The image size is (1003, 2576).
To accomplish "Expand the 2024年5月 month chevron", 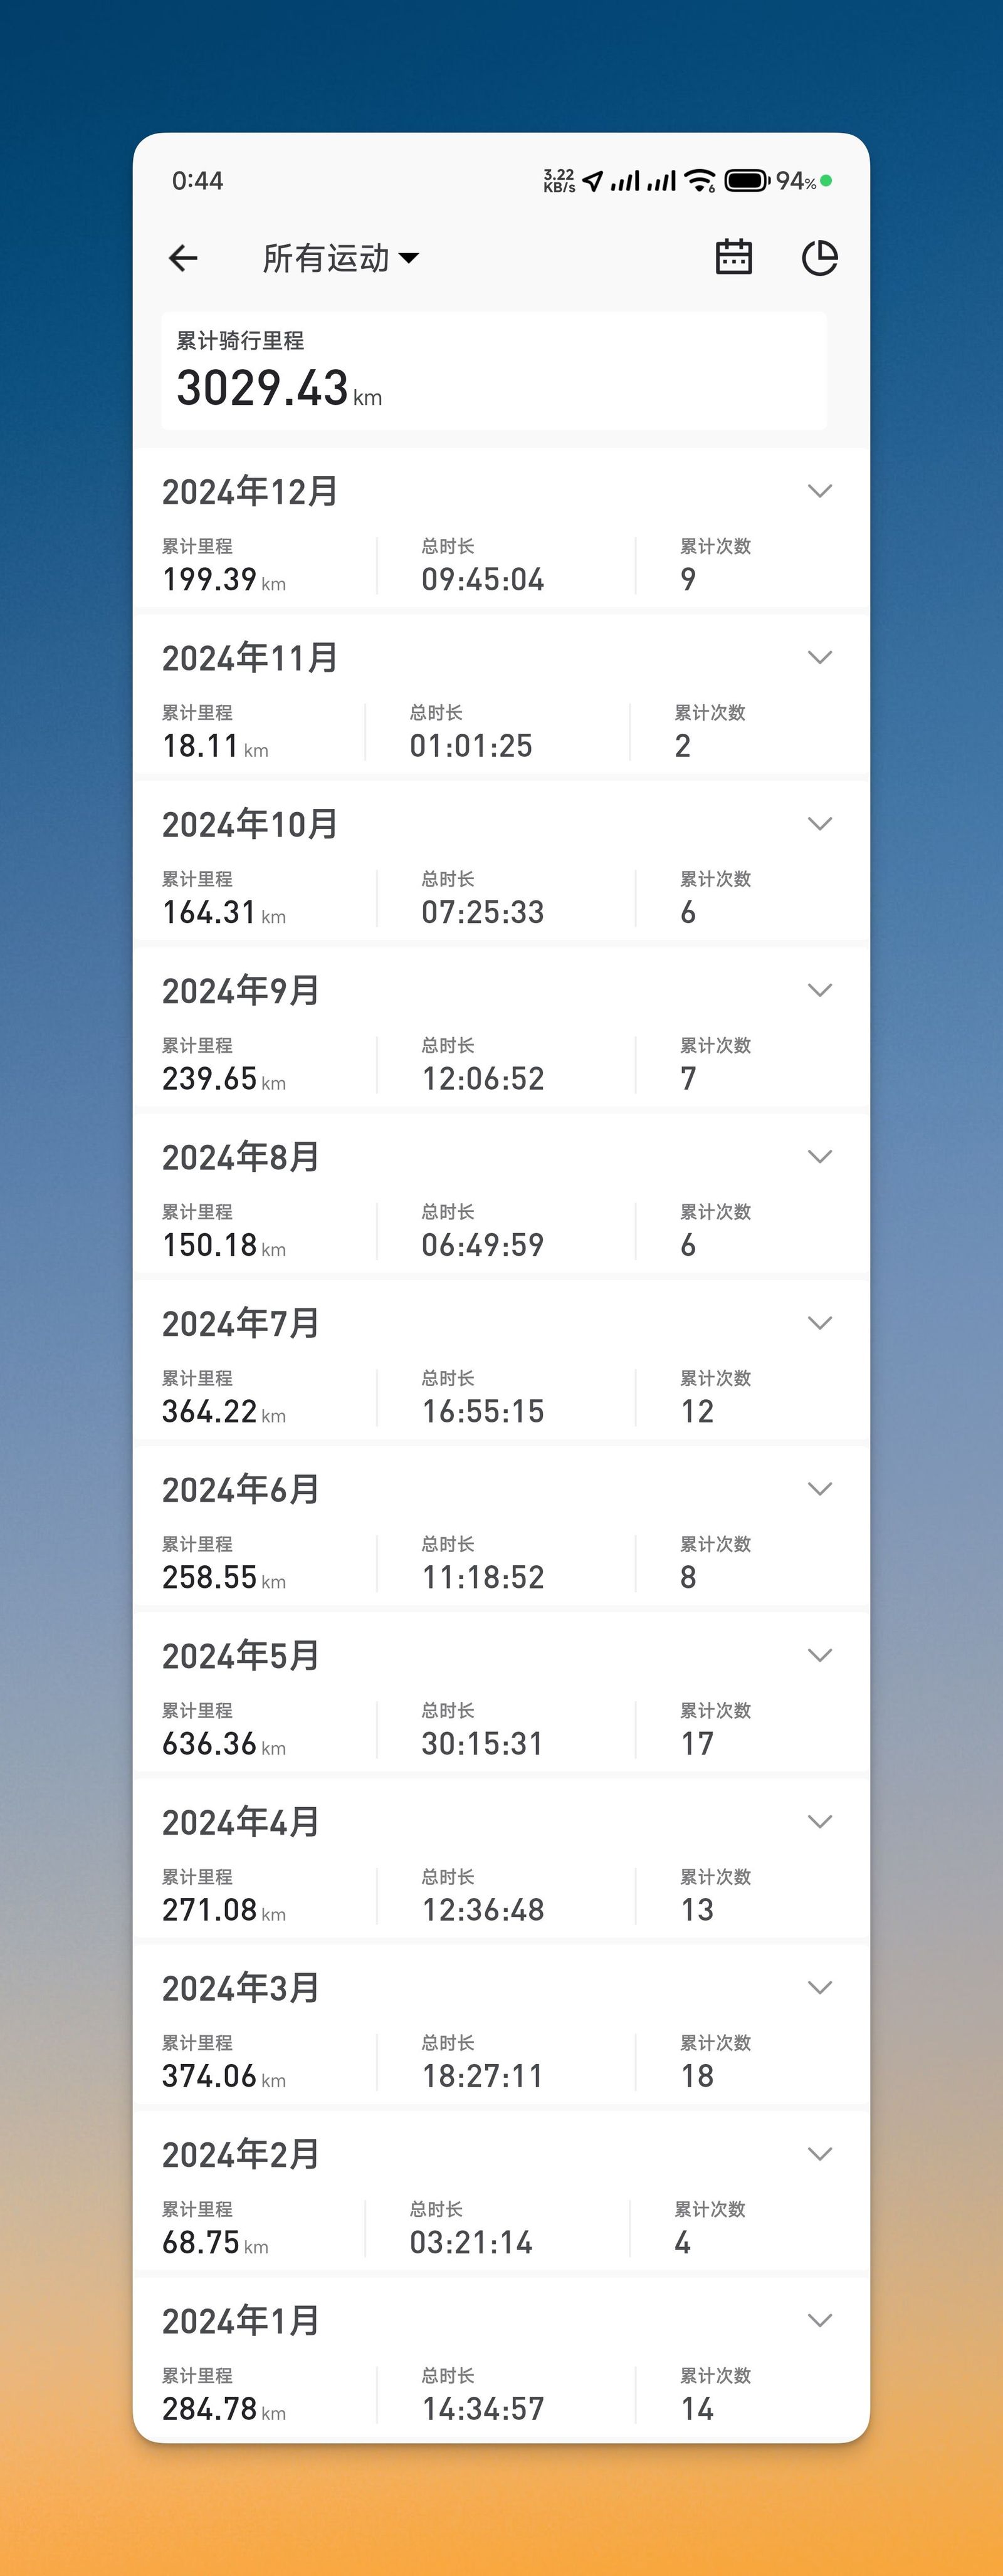I will [x=820, y=1655].
